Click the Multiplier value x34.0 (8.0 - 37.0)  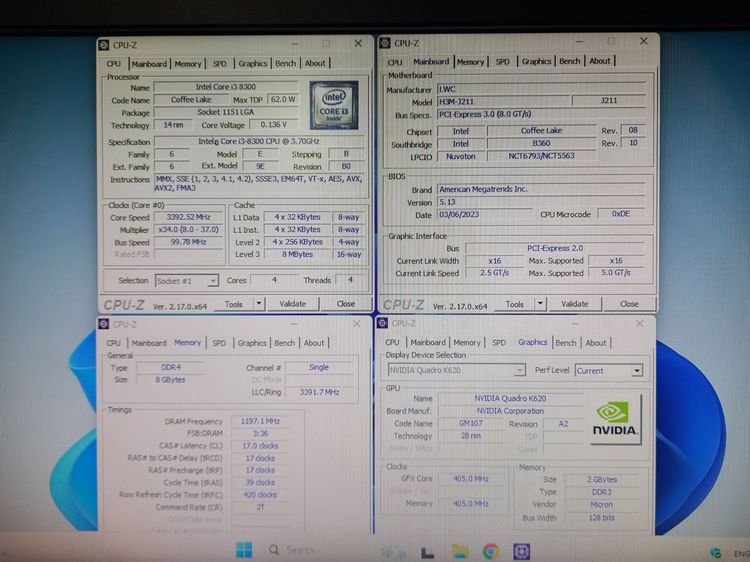188,230
